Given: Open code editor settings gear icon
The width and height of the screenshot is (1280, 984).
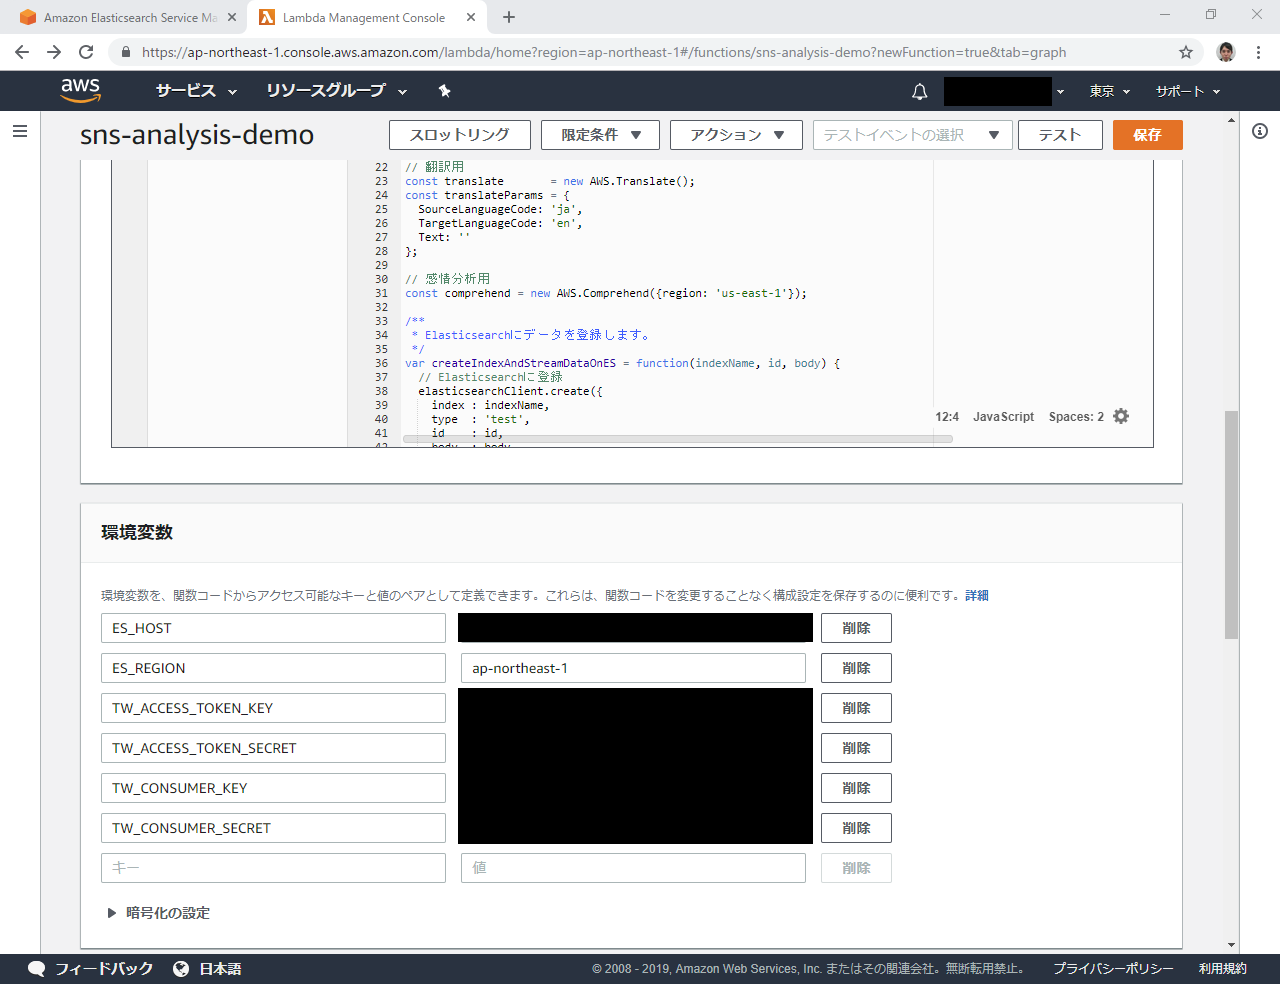Looking at the screenshot, I should click(1121, 416).
